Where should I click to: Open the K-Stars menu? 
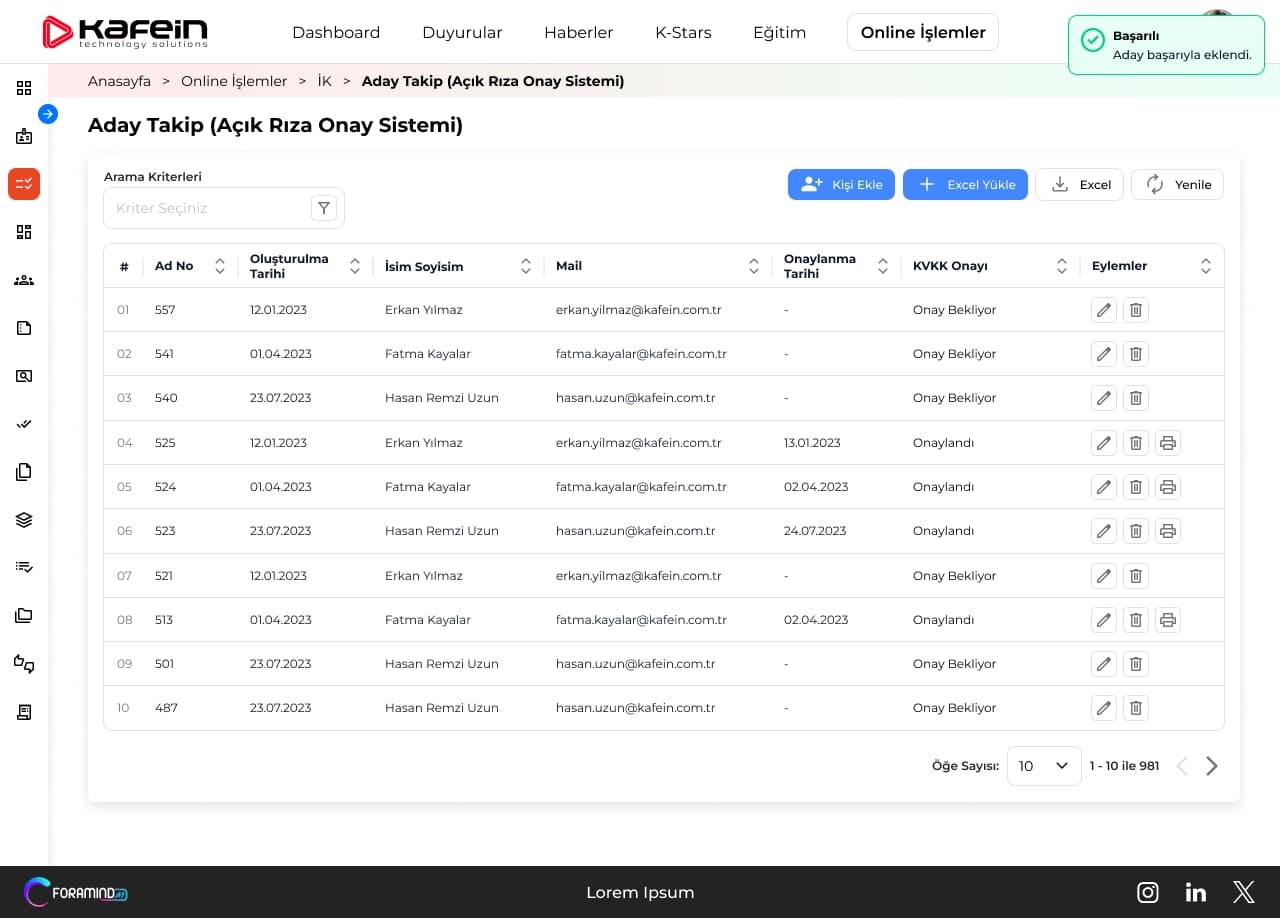point(683,32)
